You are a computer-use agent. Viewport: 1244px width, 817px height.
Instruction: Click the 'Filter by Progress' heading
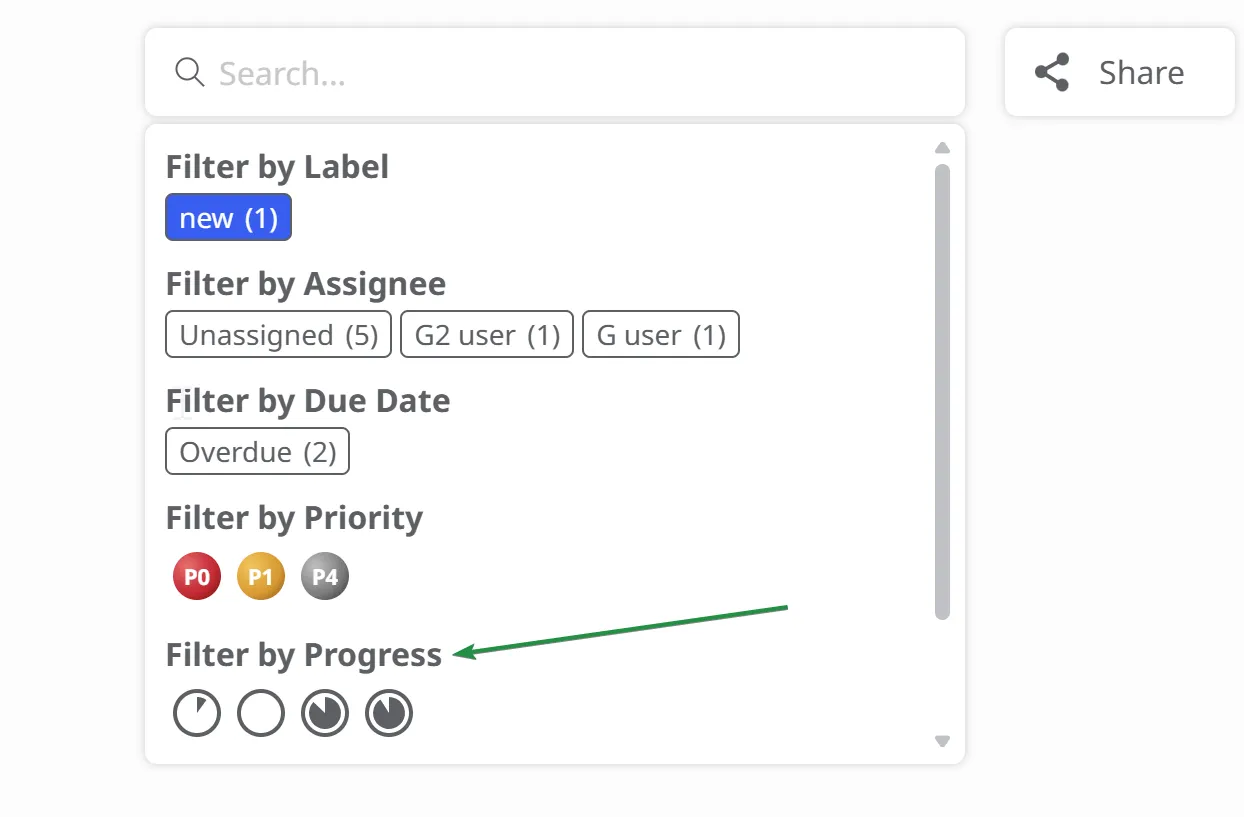[304, 655]
